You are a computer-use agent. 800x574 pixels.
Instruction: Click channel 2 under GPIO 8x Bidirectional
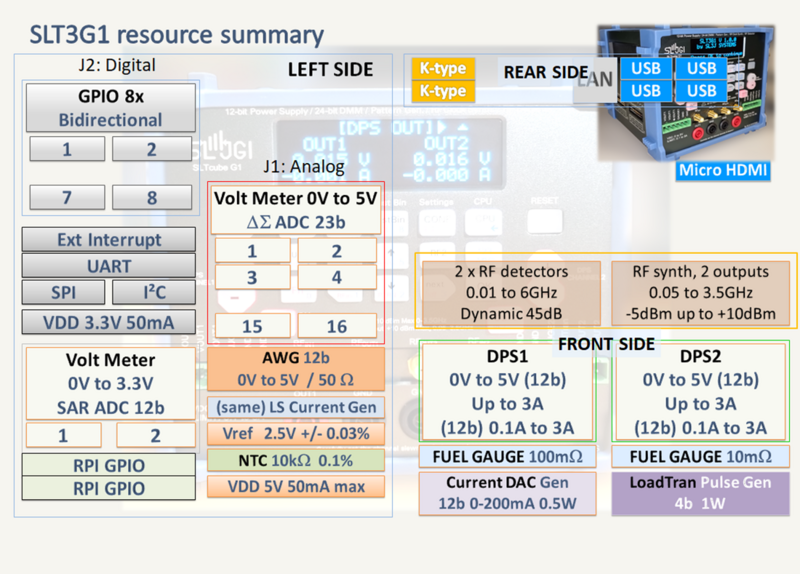(x=152, y=149)
